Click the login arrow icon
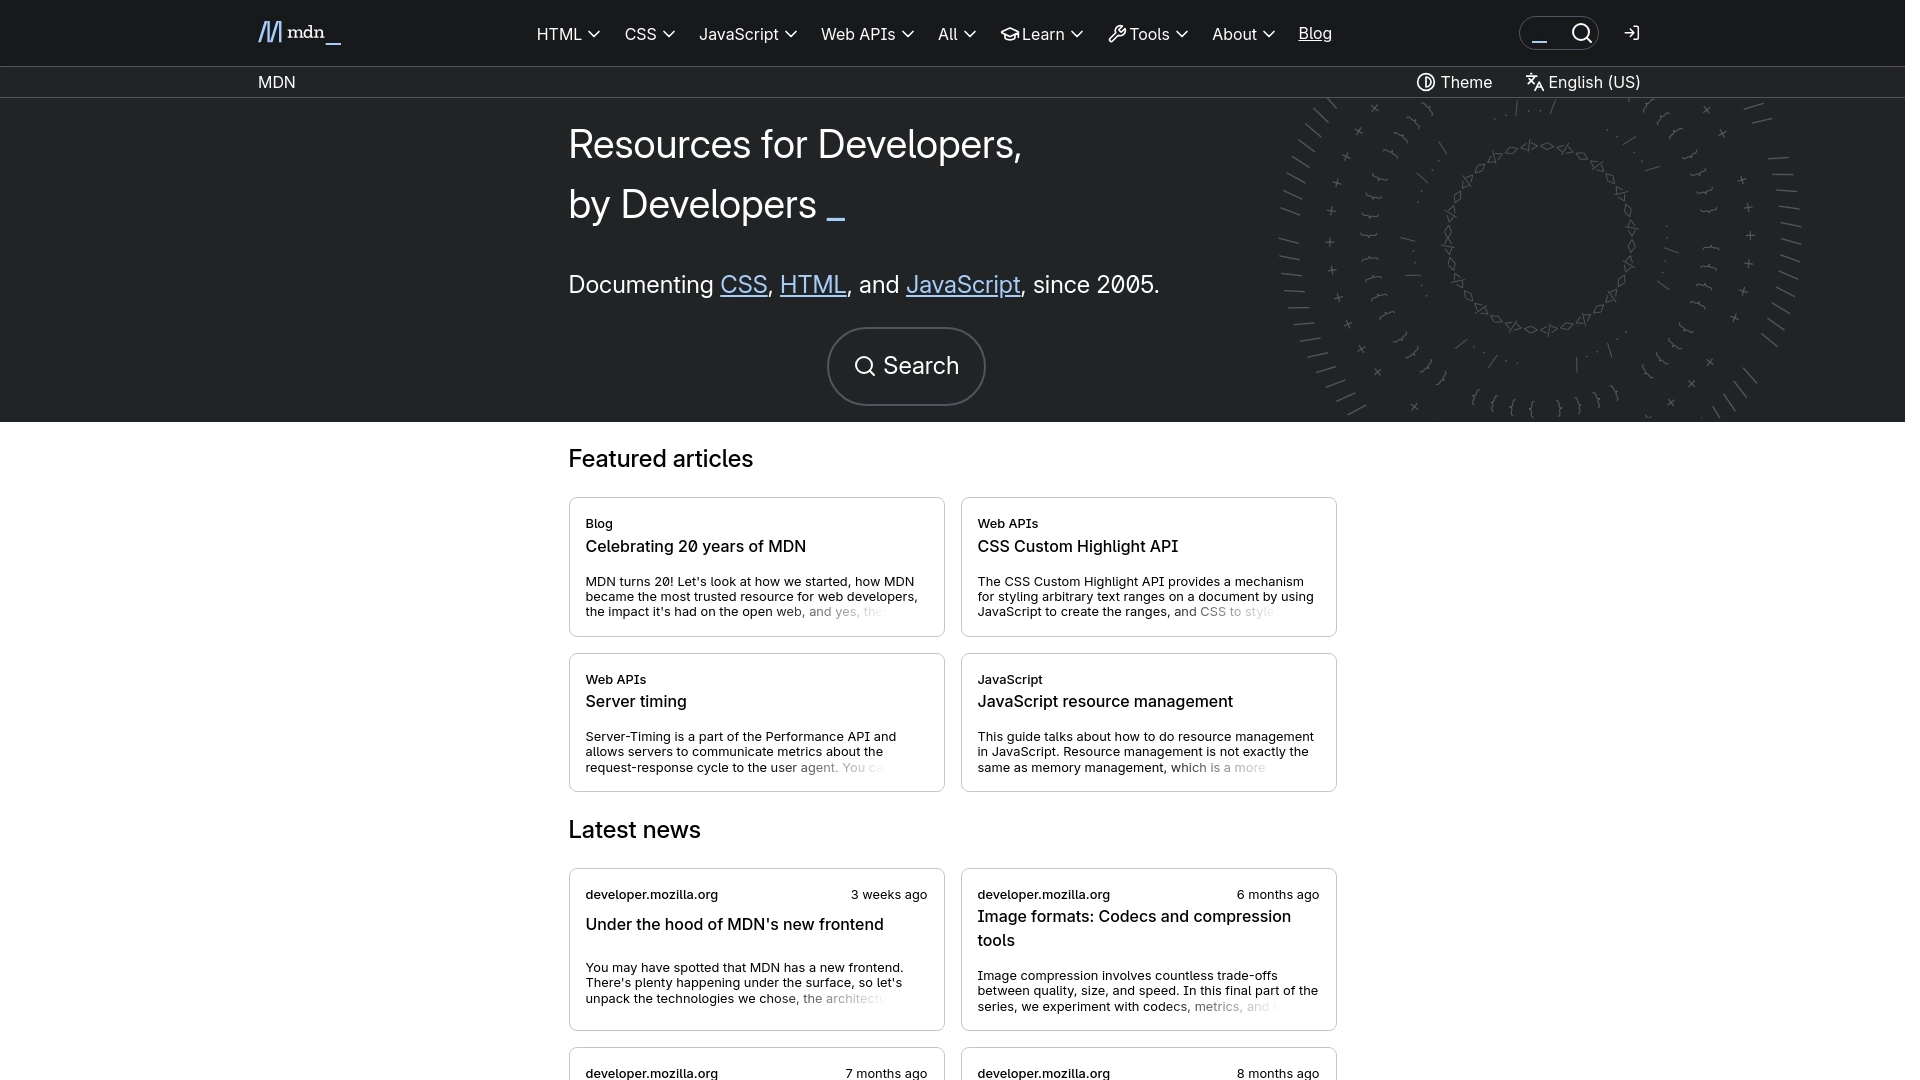 coord(1631,33)
